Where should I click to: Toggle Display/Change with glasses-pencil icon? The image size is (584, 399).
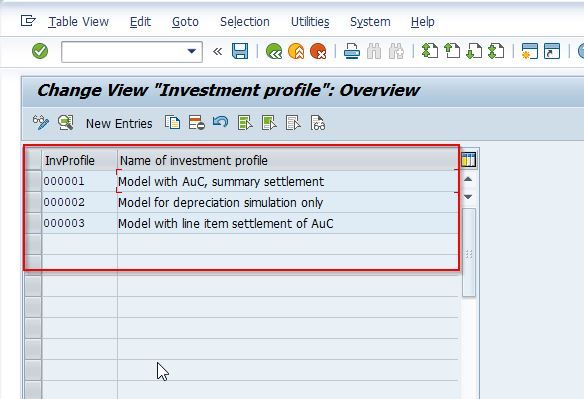pos(41,123)
